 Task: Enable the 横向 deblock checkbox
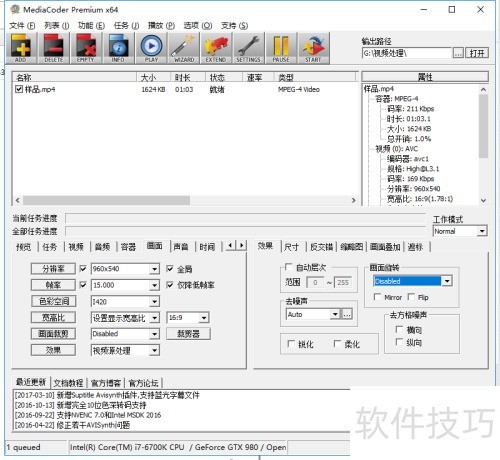[x=399, y=329]
